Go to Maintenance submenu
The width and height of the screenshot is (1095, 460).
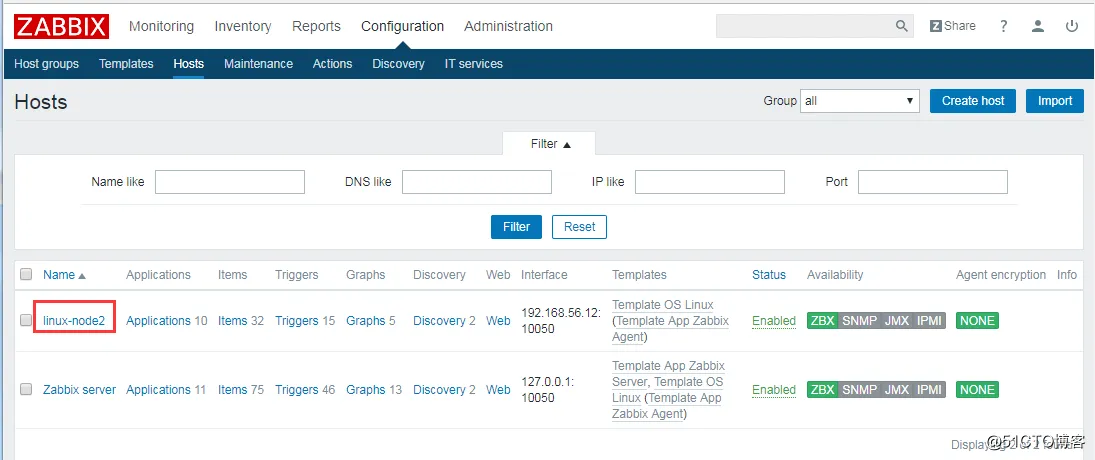point(258,64)
